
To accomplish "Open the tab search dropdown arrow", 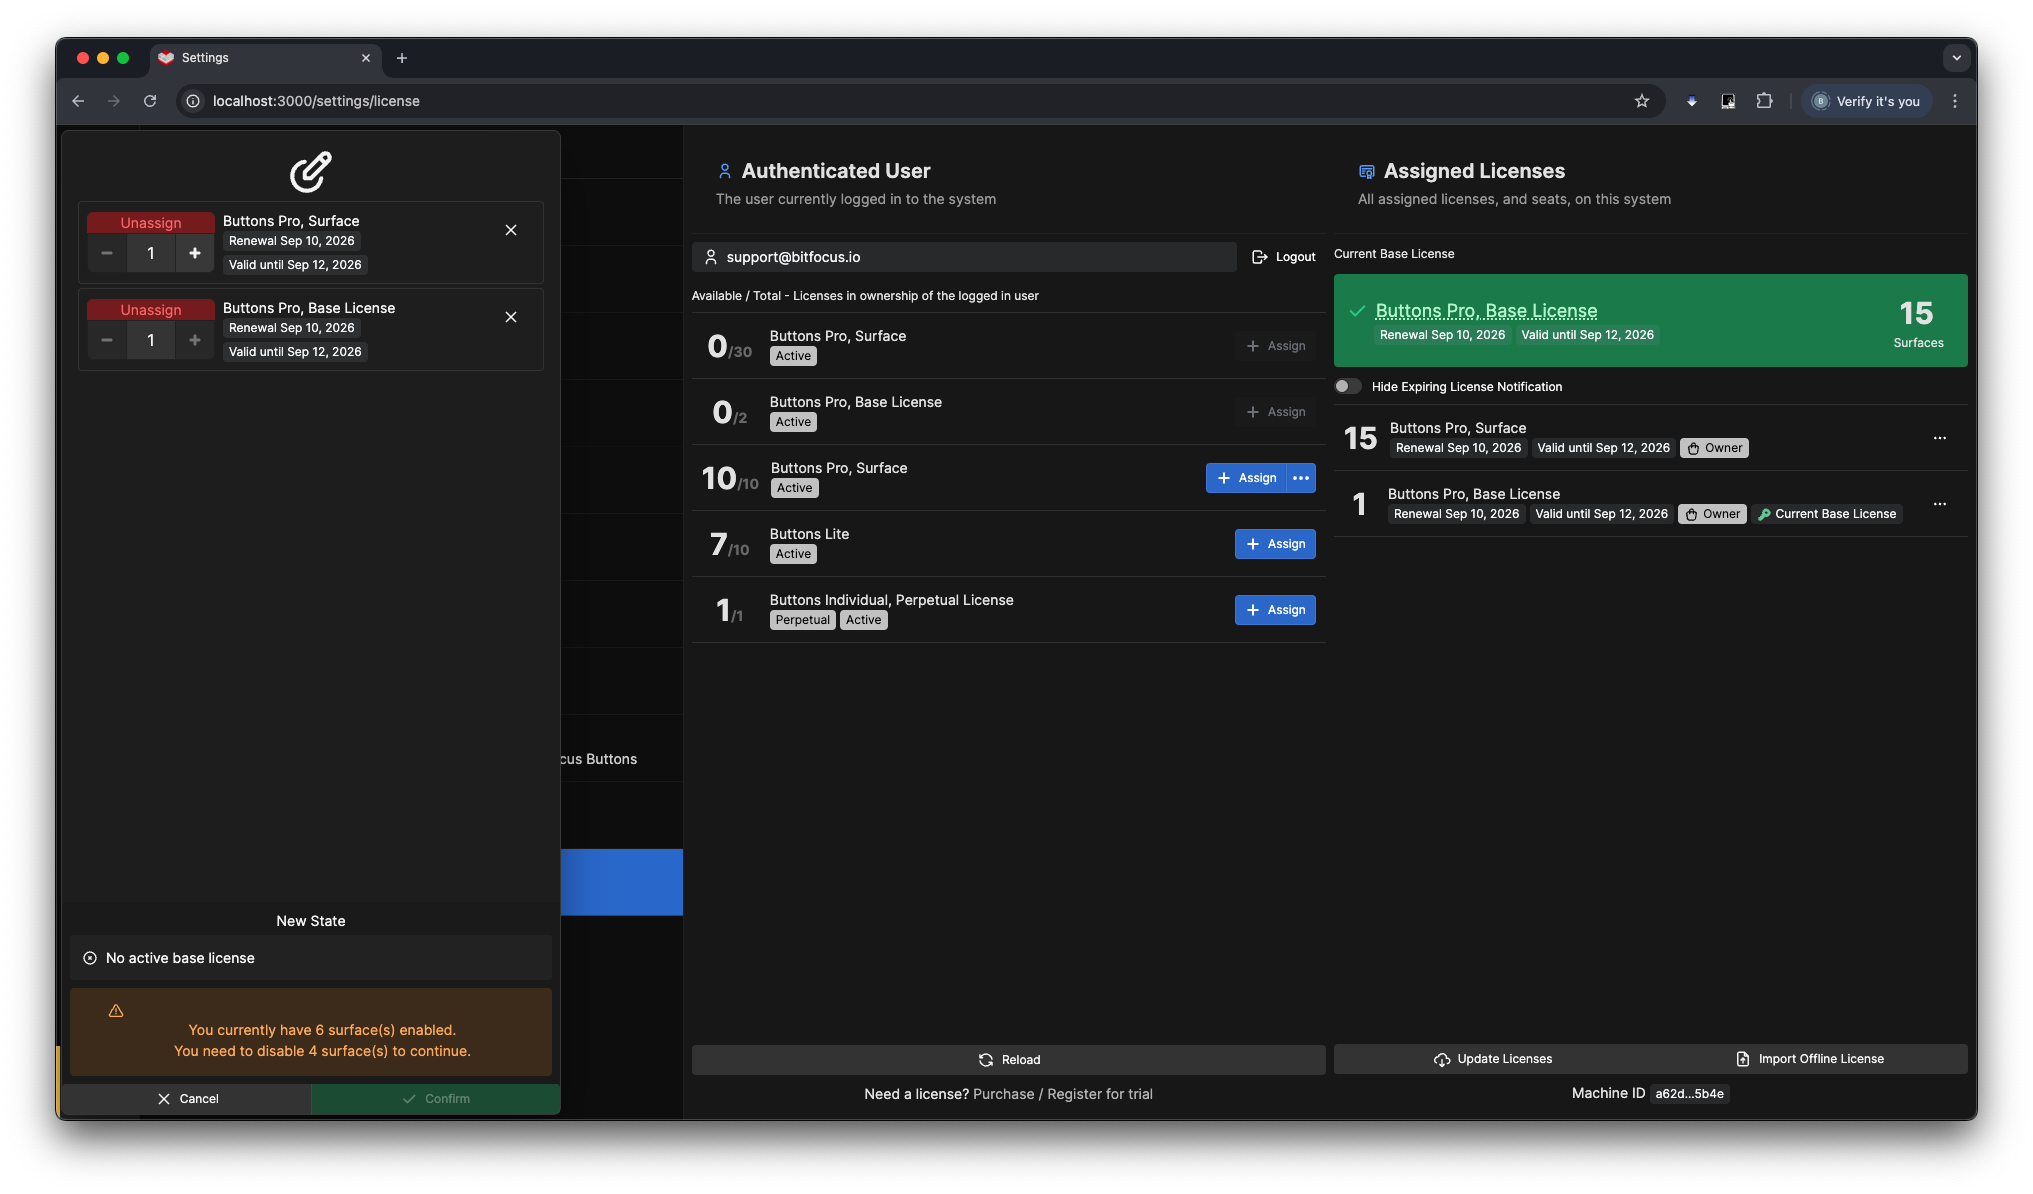I will click(1957, 58).
